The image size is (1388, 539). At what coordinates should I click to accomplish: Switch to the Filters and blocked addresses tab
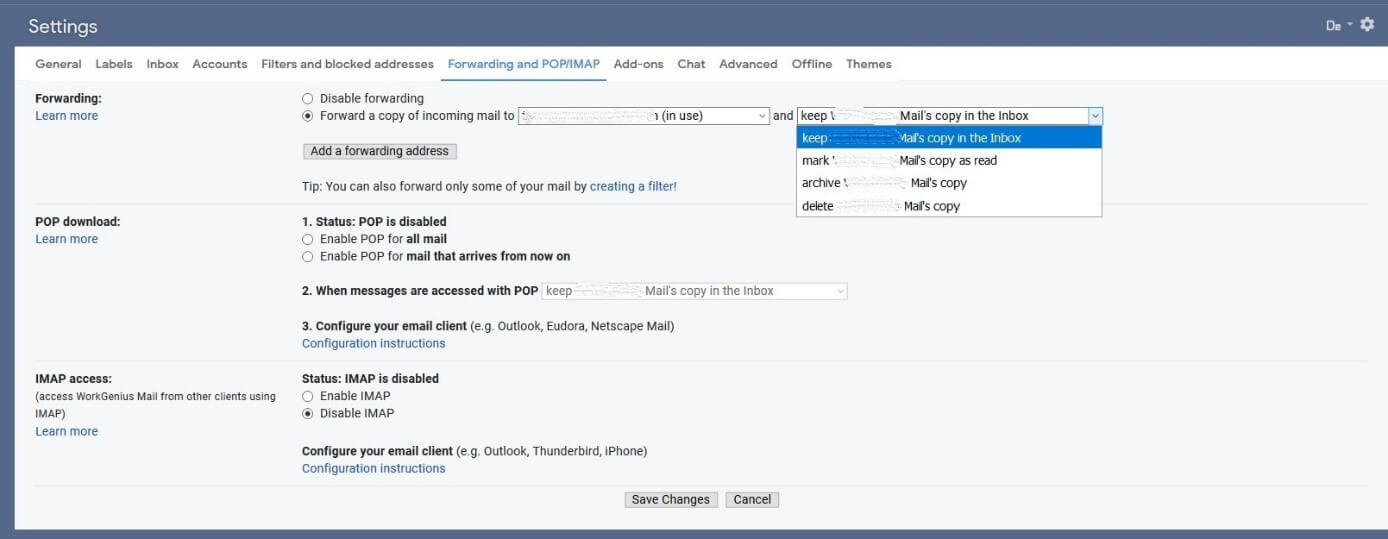pyautogui.click(x=347, y=64)
